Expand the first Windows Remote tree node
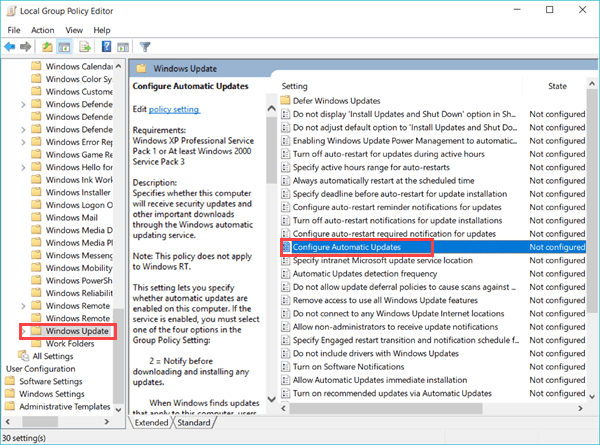 [23, 306]
